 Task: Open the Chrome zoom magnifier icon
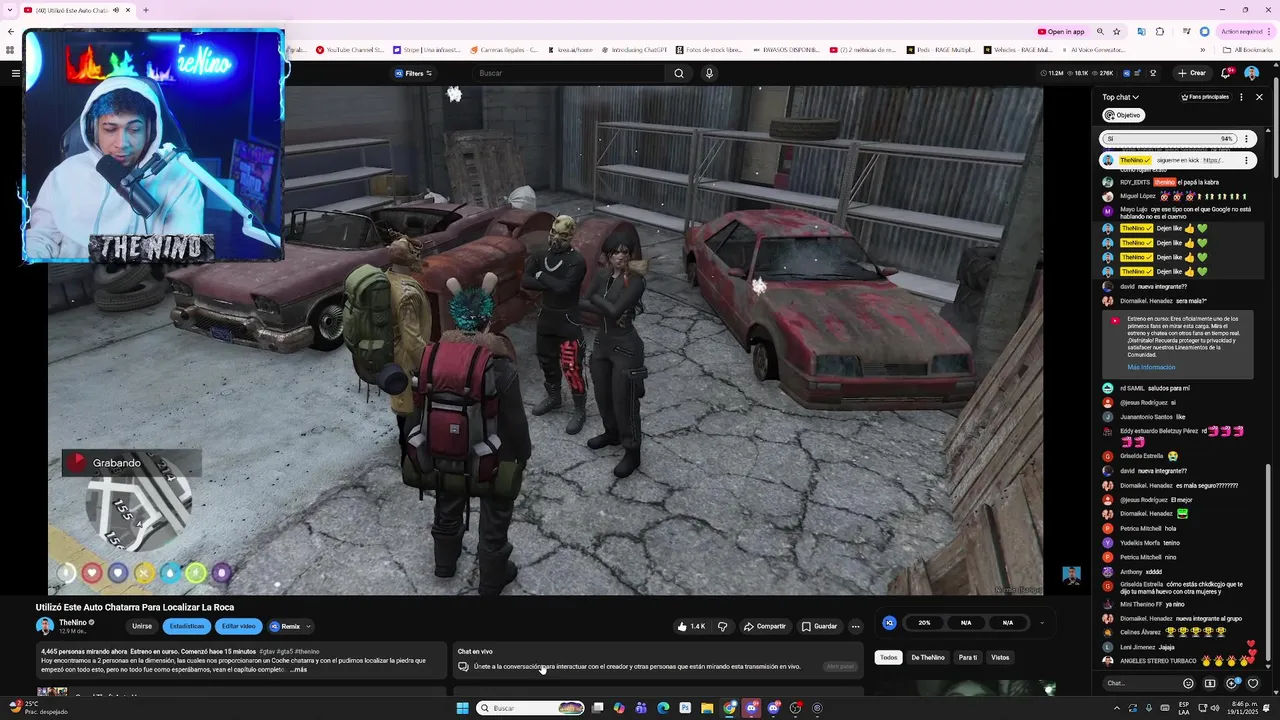pyautogui.click(x=1100, y=31)
